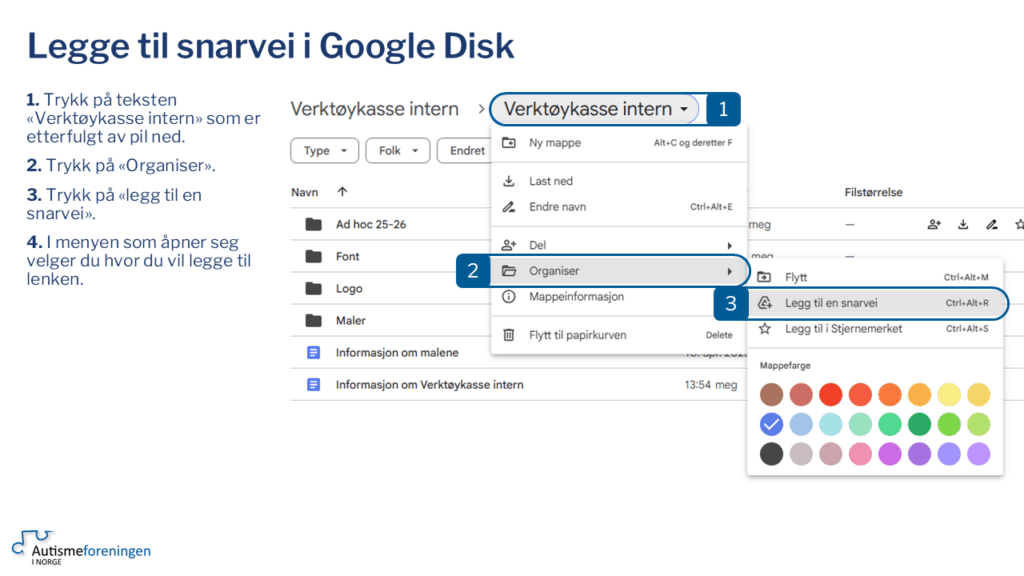Screen dimensions: 1024x576
Task: Click the Mappeinformasjon info circle icon
Action: tap(509, 296)
